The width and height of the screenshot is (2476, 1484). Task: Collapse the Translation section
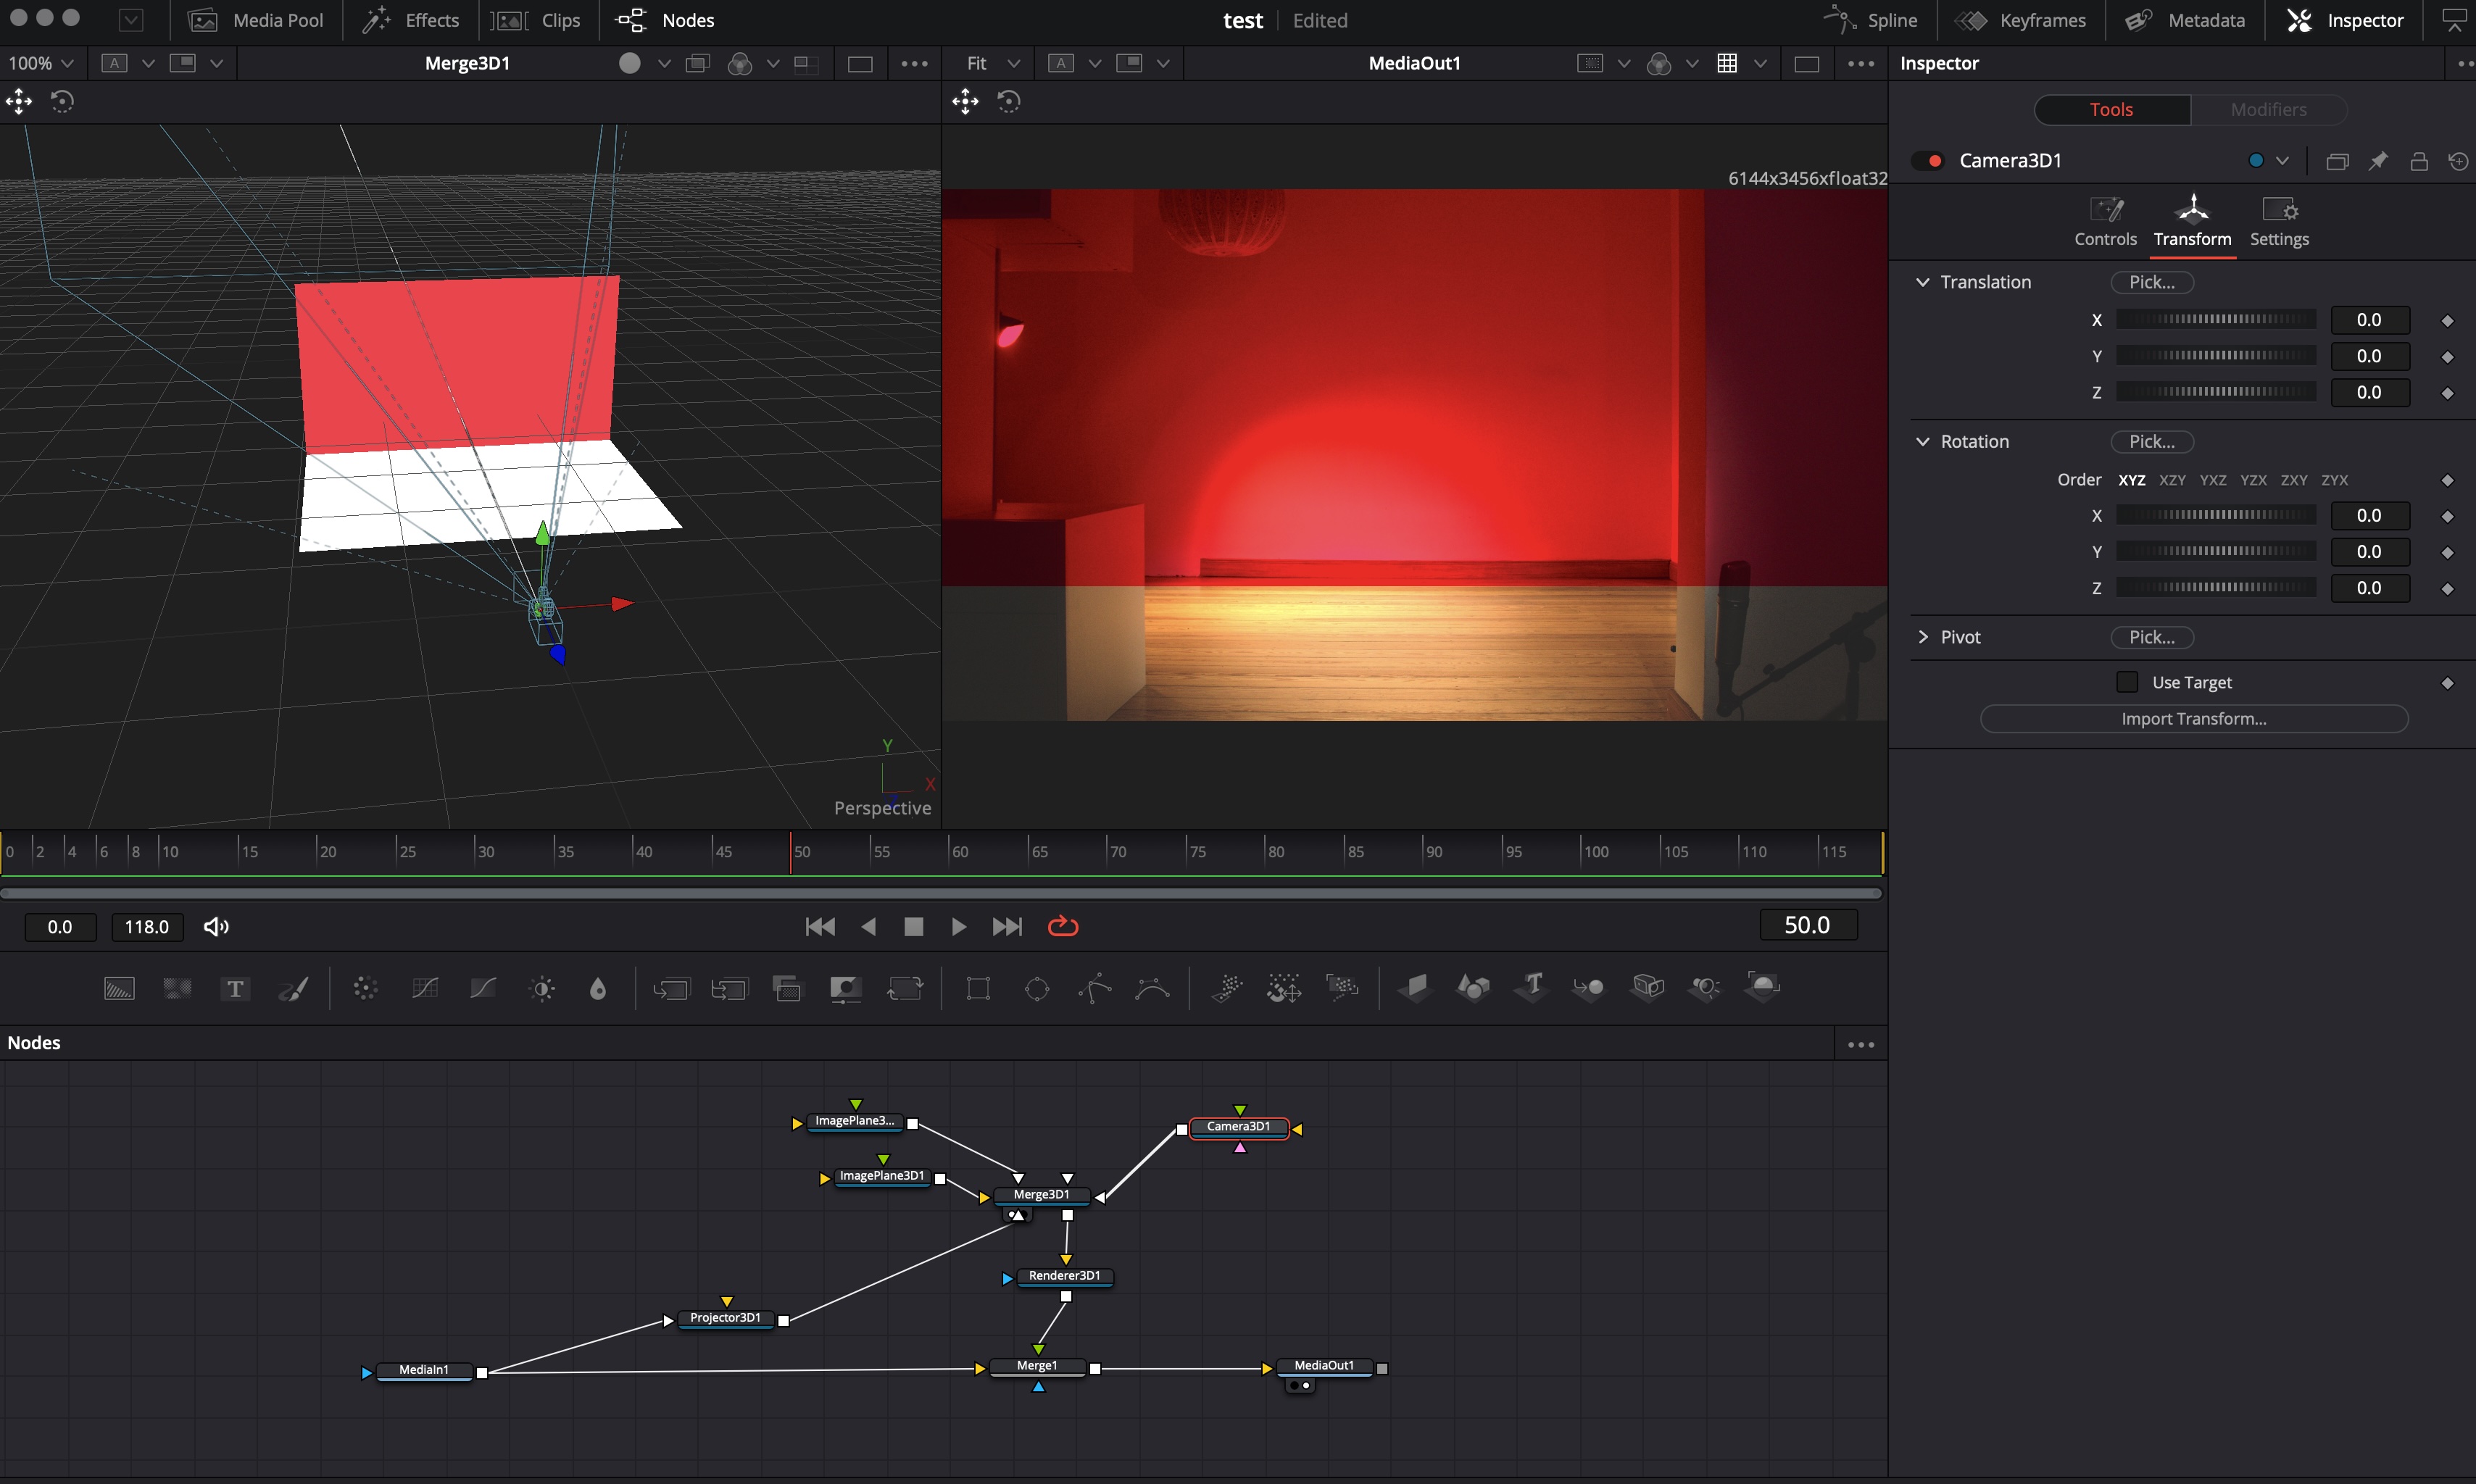tap(1922, 282)
